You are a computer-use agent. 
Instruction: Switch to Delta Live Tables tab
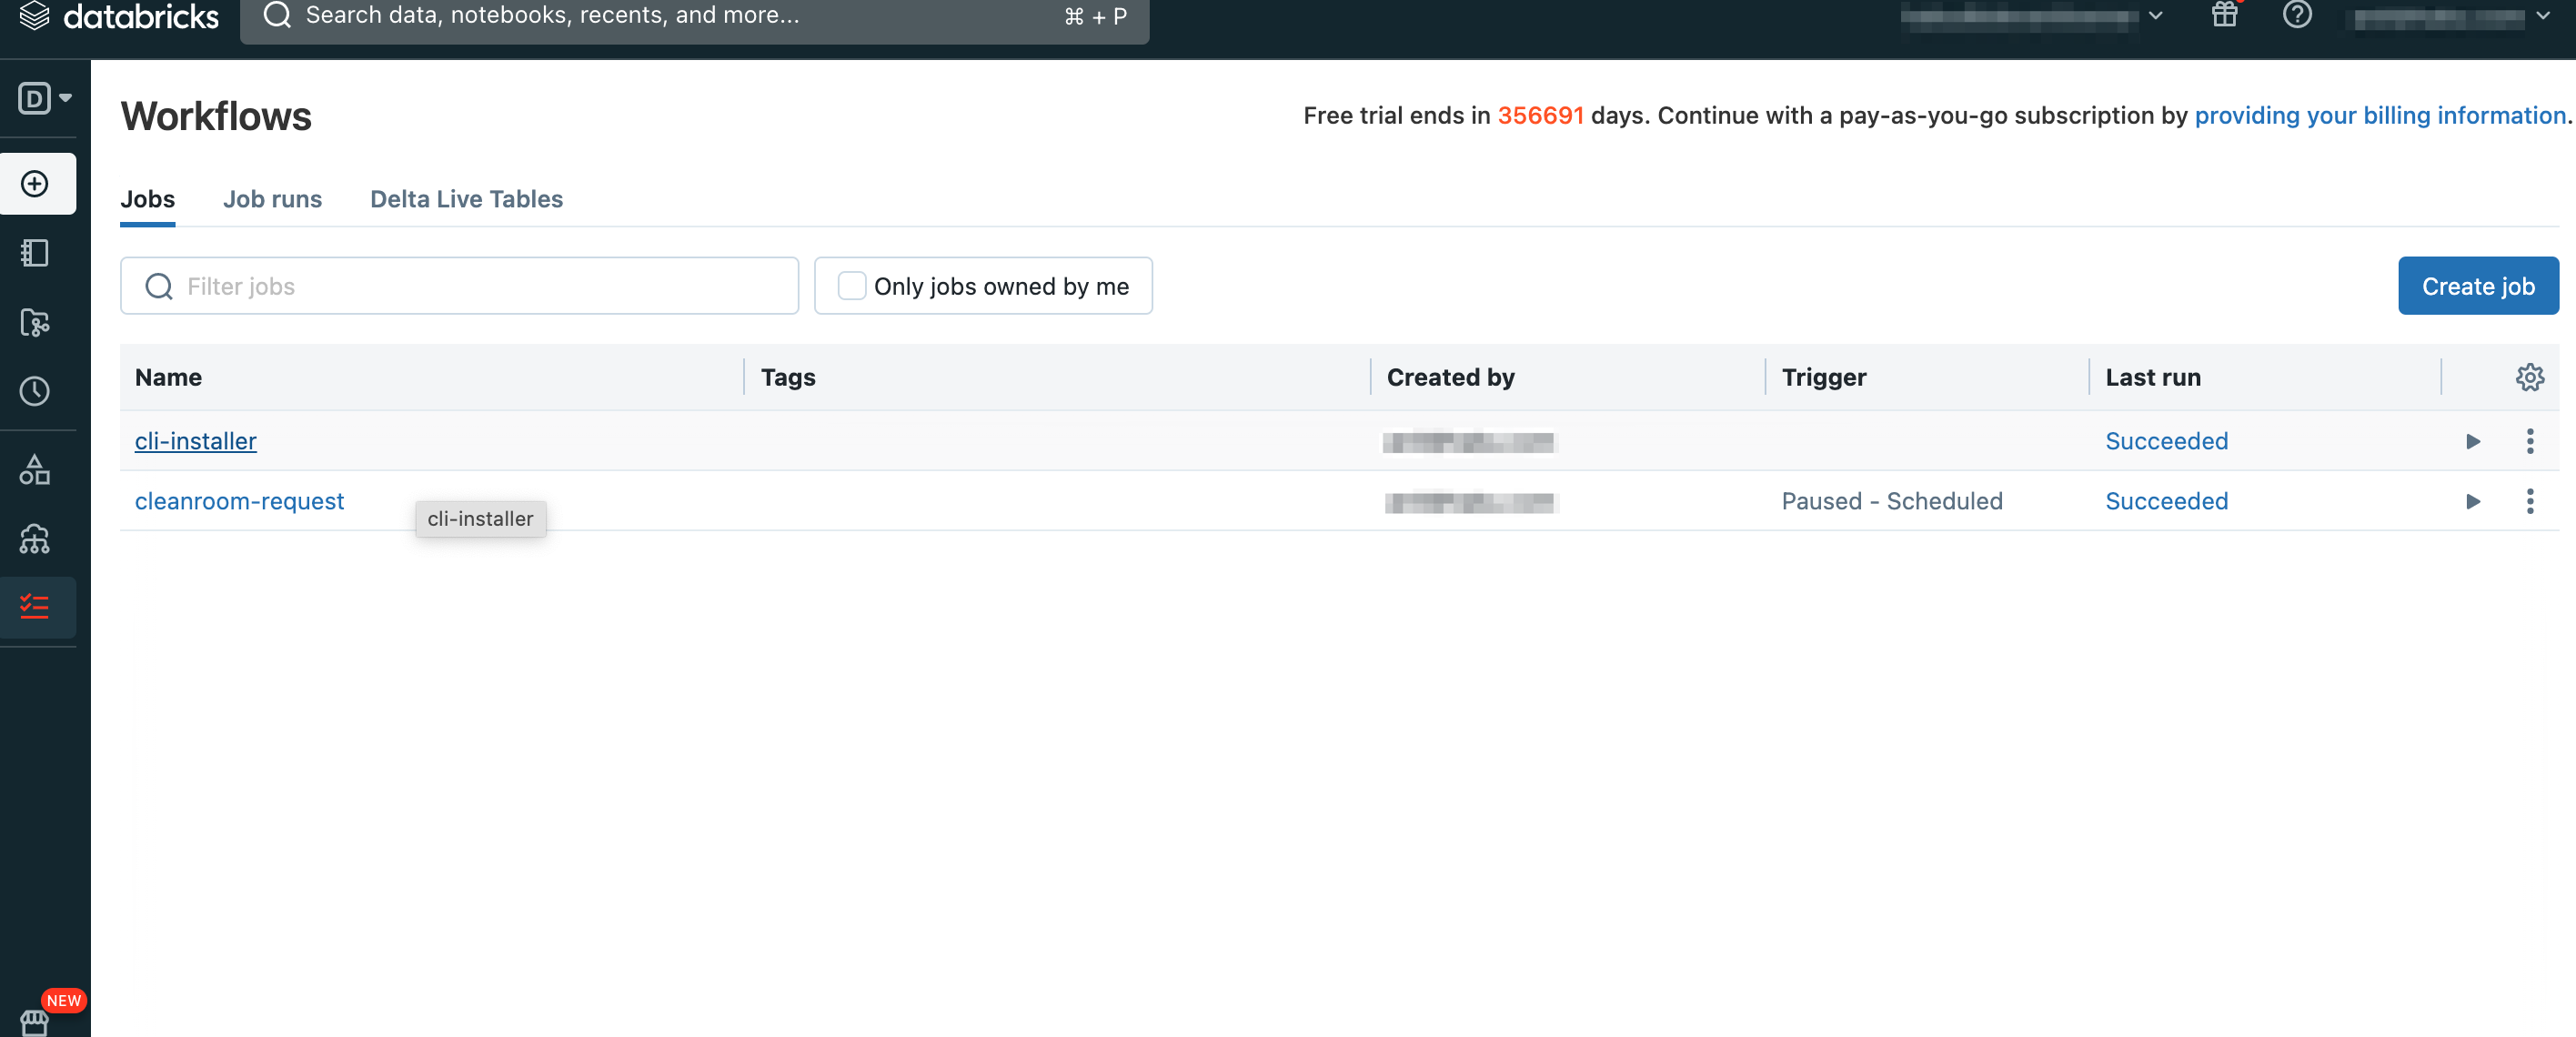point(466,199)
